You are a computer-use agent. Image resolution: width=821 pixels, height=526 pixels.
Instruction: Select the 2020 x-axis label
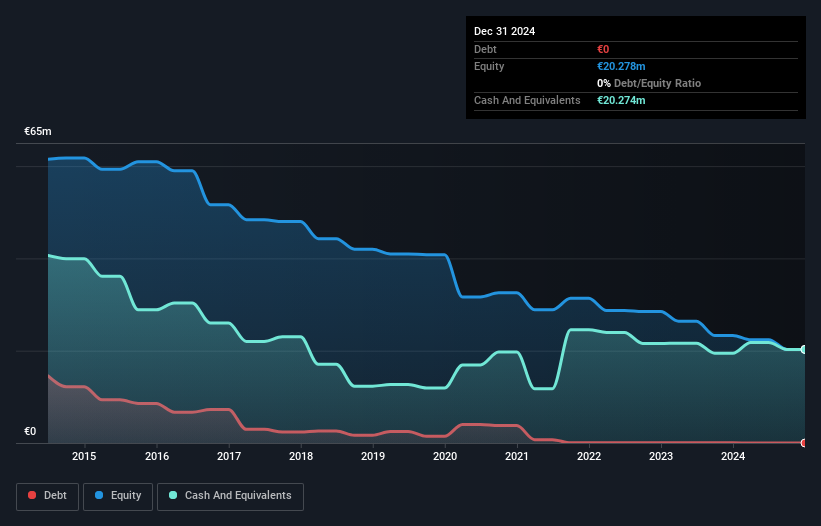445,456
